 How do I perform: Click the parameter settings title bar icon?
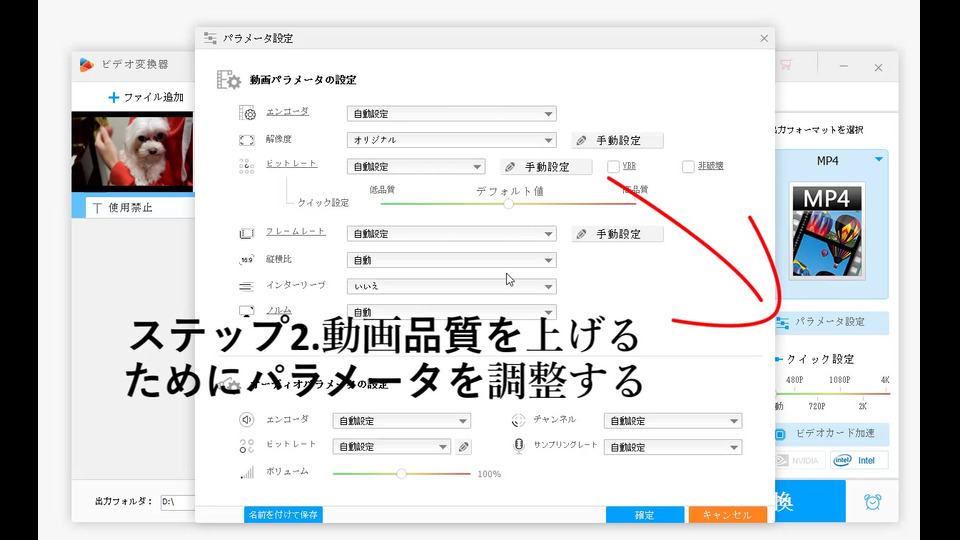[x=210, y=39]
